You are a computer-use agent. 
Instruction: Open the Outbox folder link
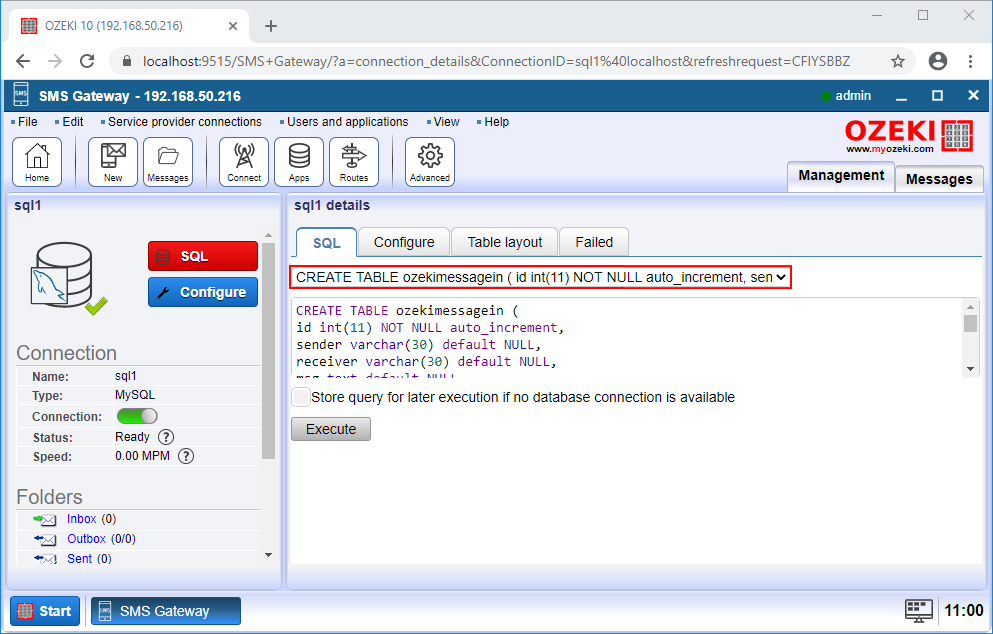85,538
